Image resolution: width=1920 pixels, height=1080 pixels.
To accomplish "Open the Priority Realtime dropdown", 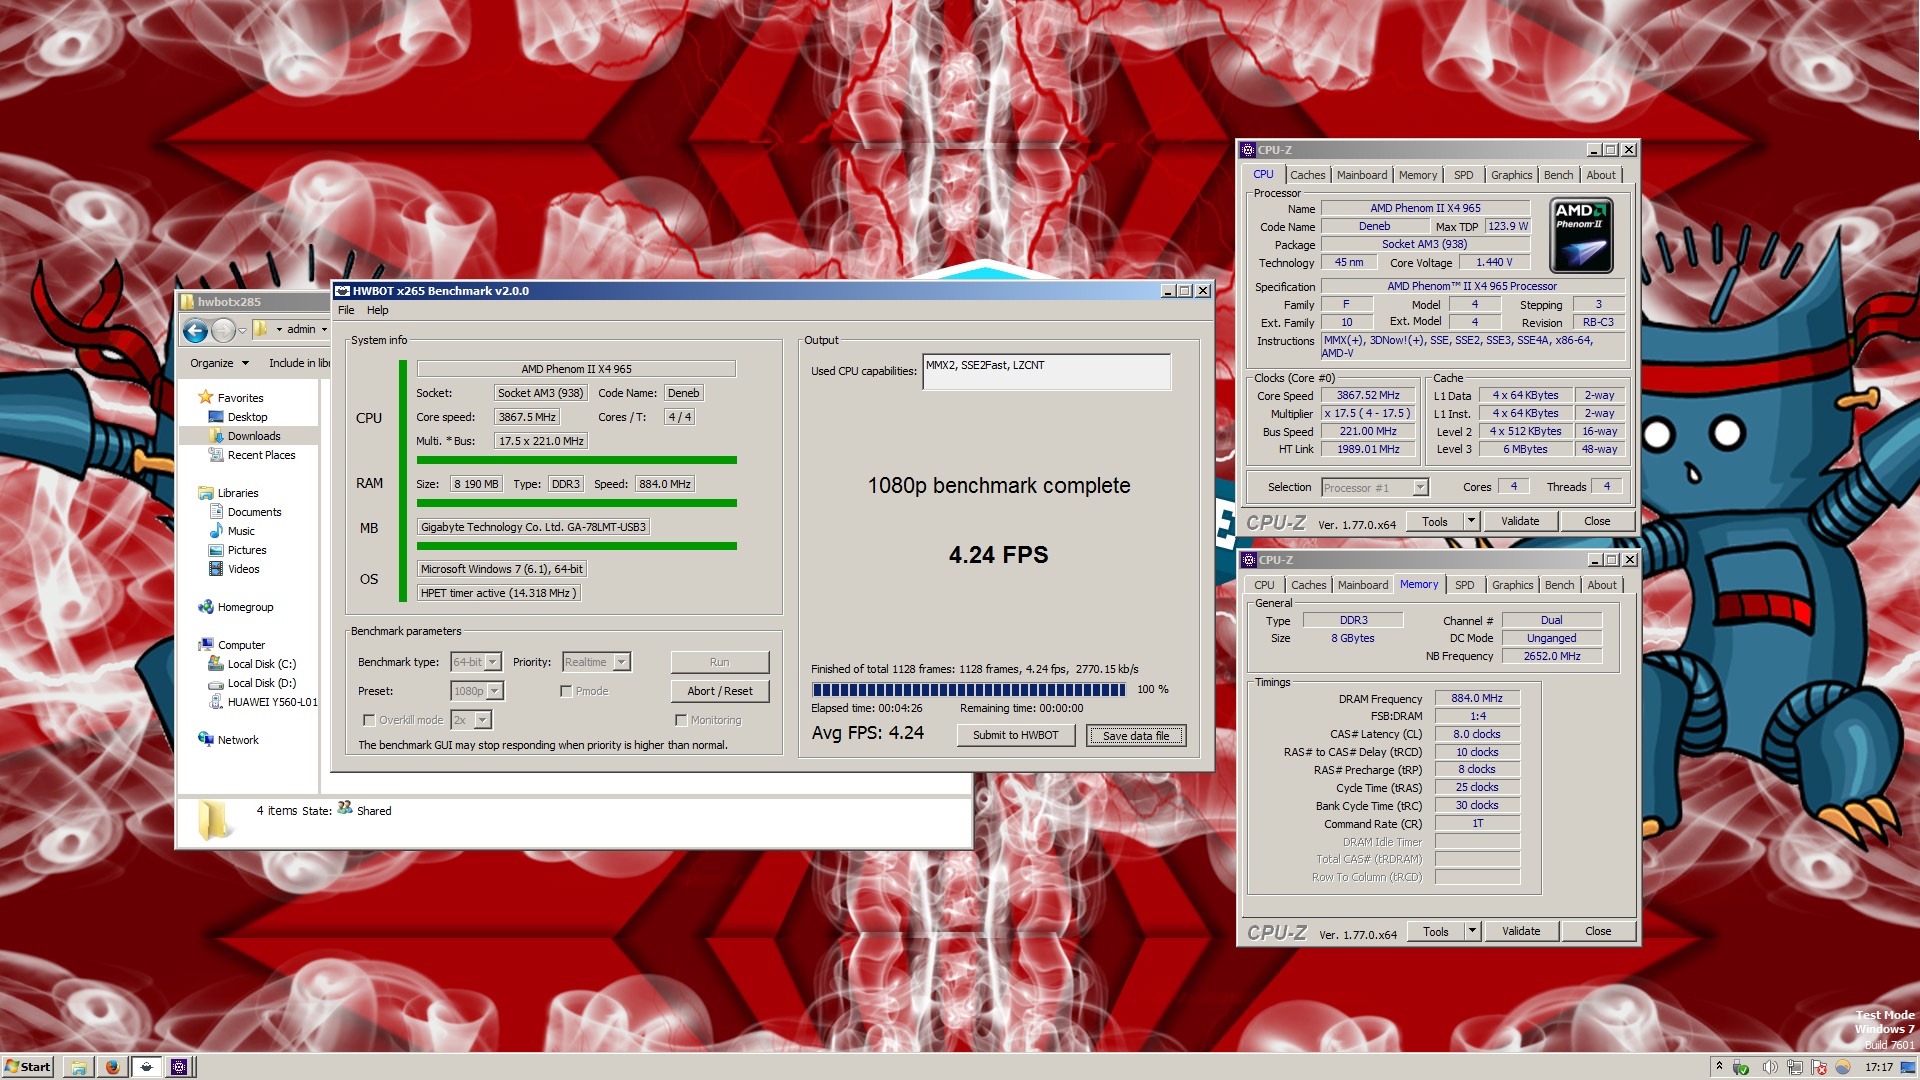I will point(596,662).
